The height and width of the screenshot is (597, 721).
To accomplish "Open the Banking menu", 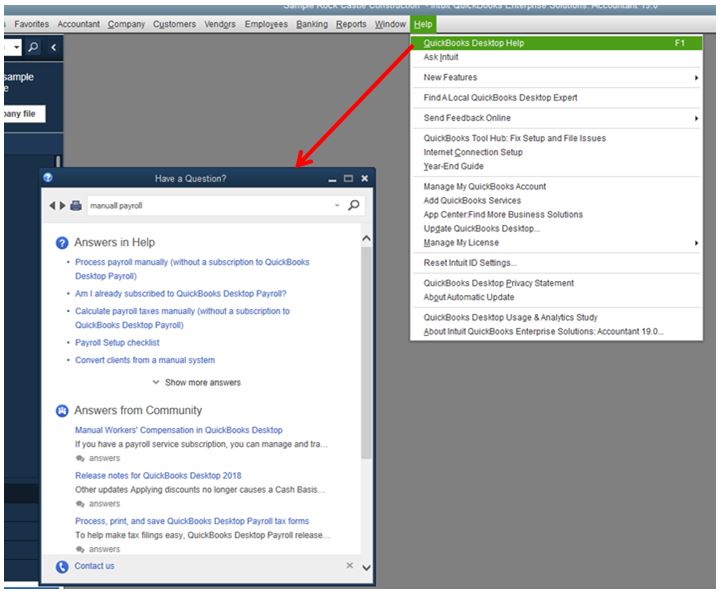I will point(312,24).
